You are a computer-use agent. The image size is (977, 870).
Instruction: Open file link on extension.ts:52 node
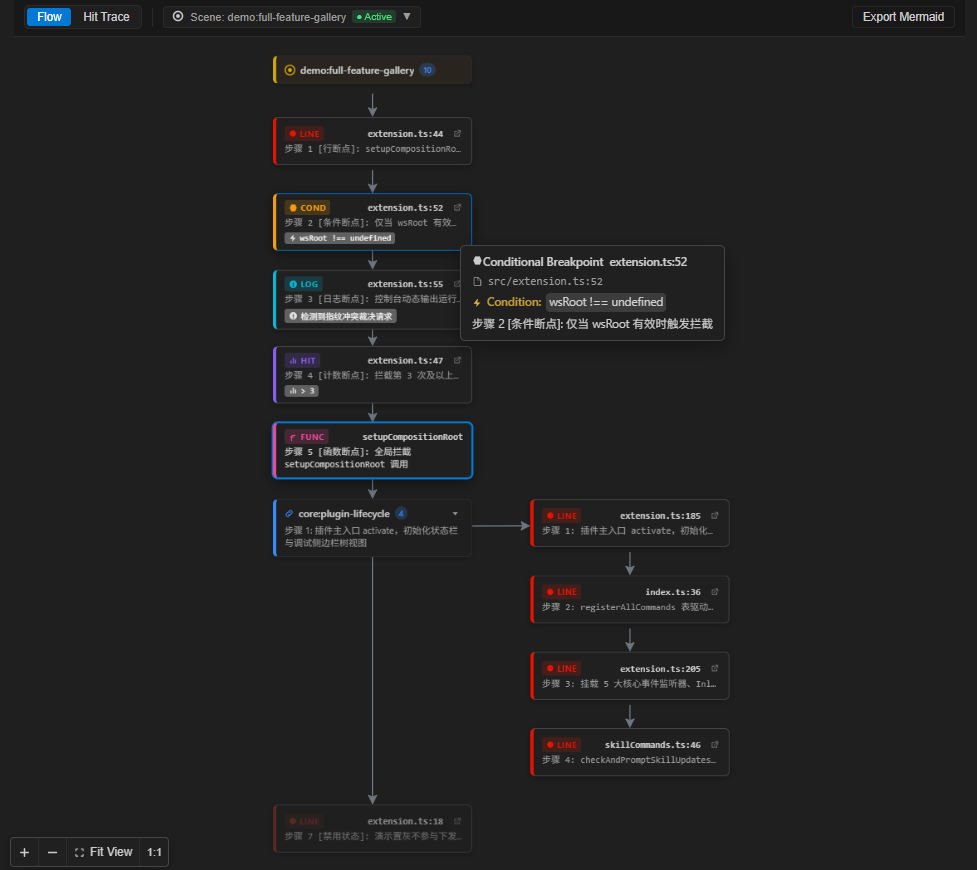457,208
